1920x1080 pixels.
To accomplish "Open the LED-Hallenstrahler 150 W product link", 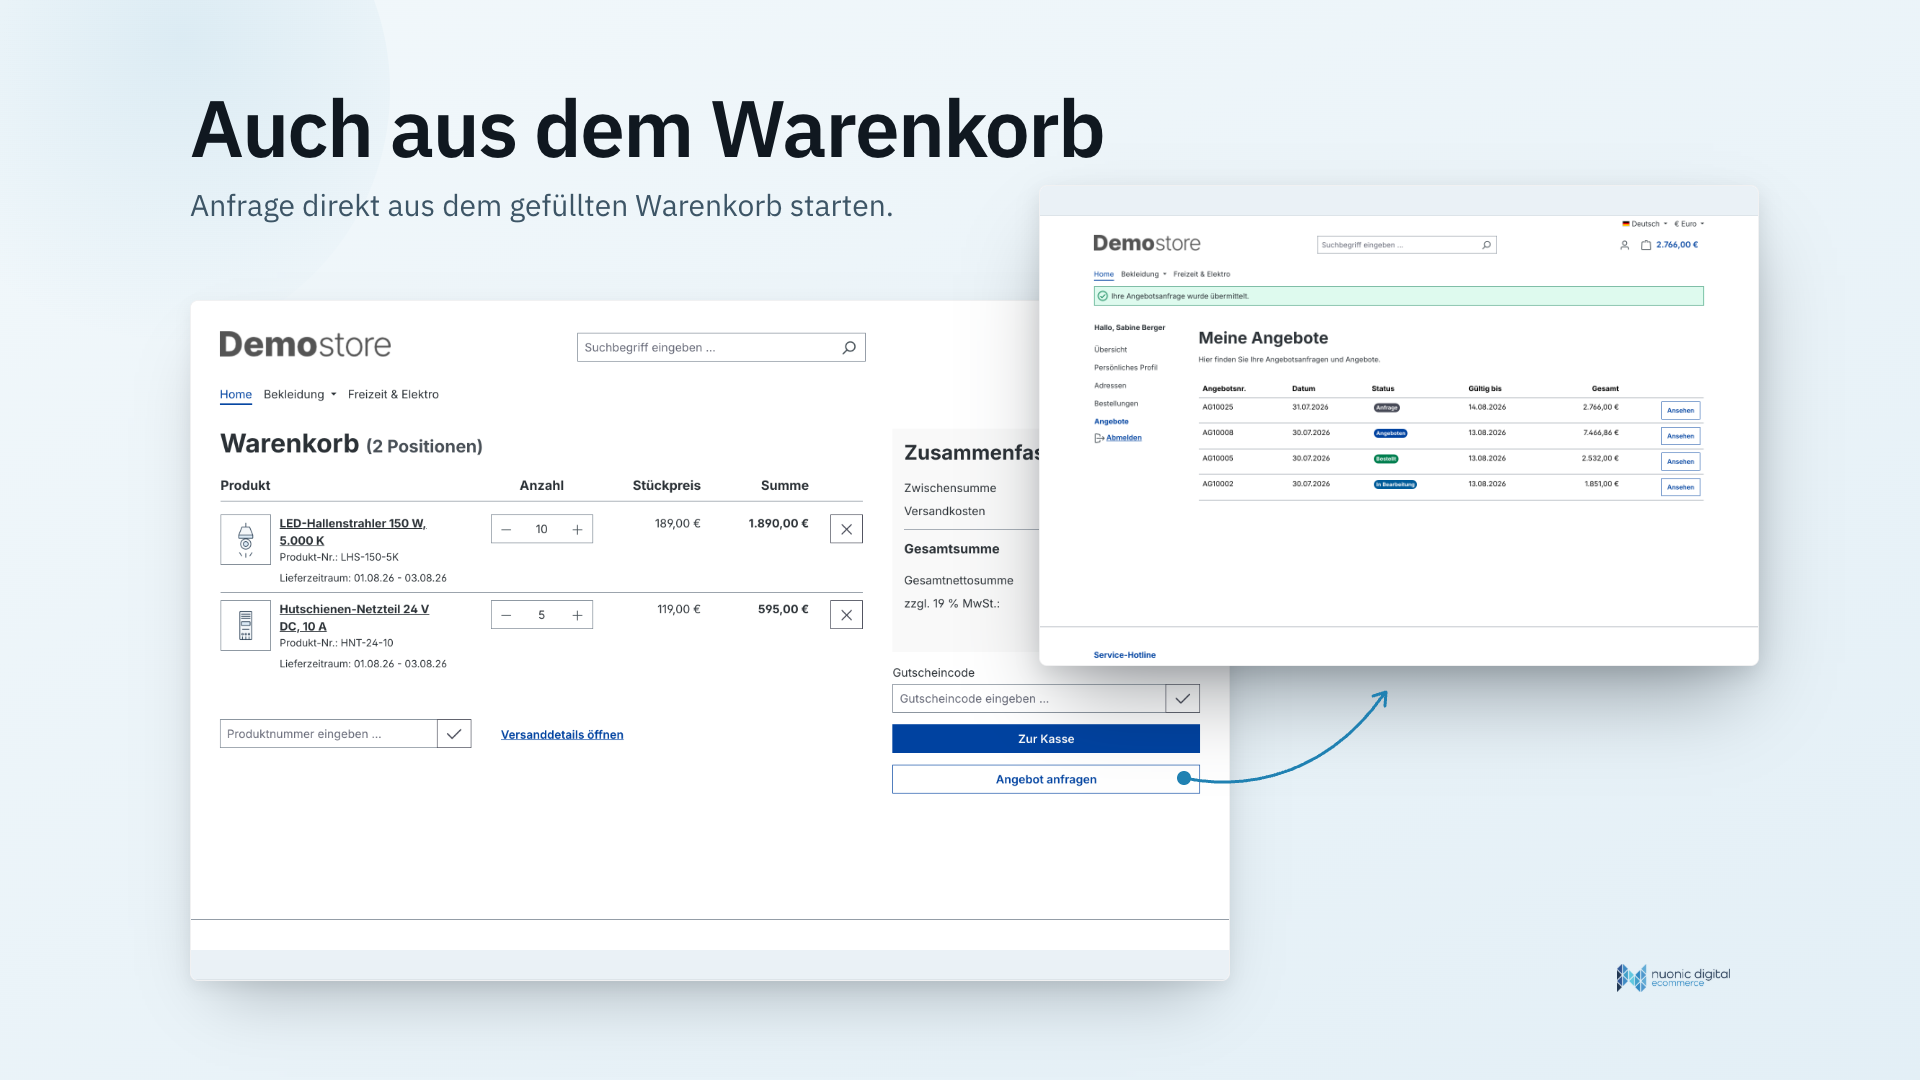I will [x=352, y=532].
